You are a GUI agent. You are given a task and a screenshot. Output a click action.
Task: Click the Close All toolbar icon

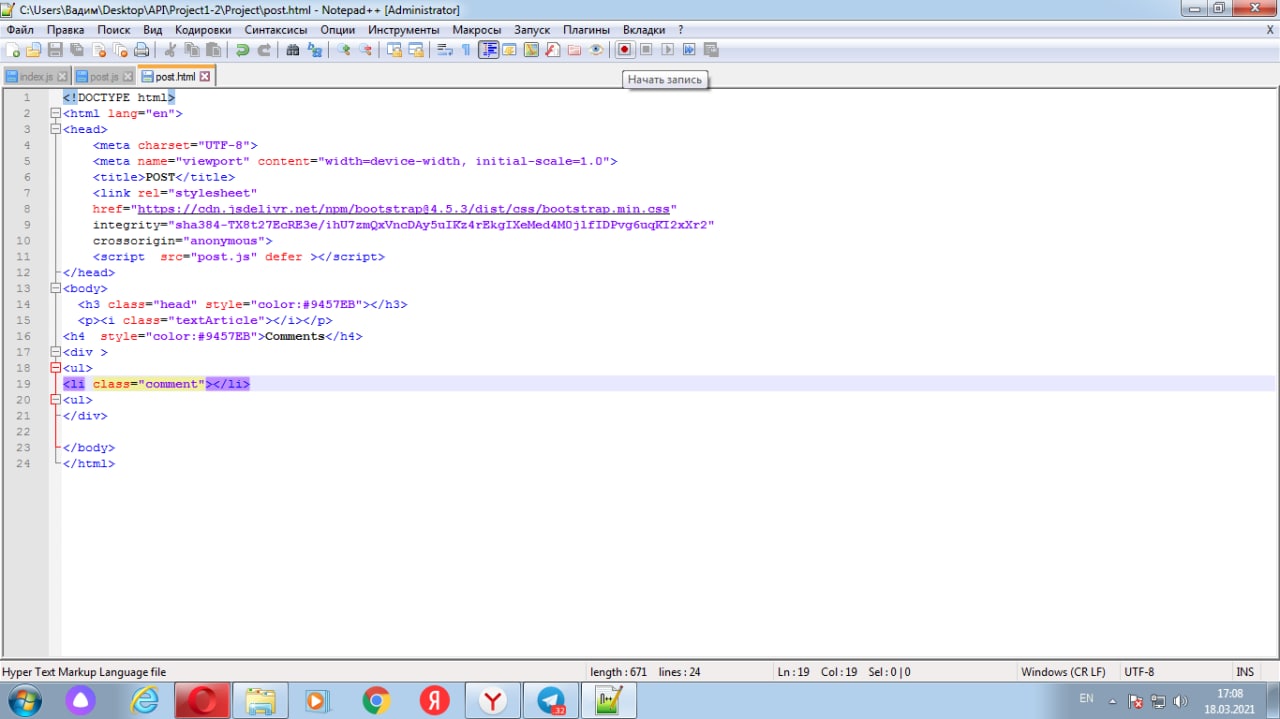(x=119, y=50)
